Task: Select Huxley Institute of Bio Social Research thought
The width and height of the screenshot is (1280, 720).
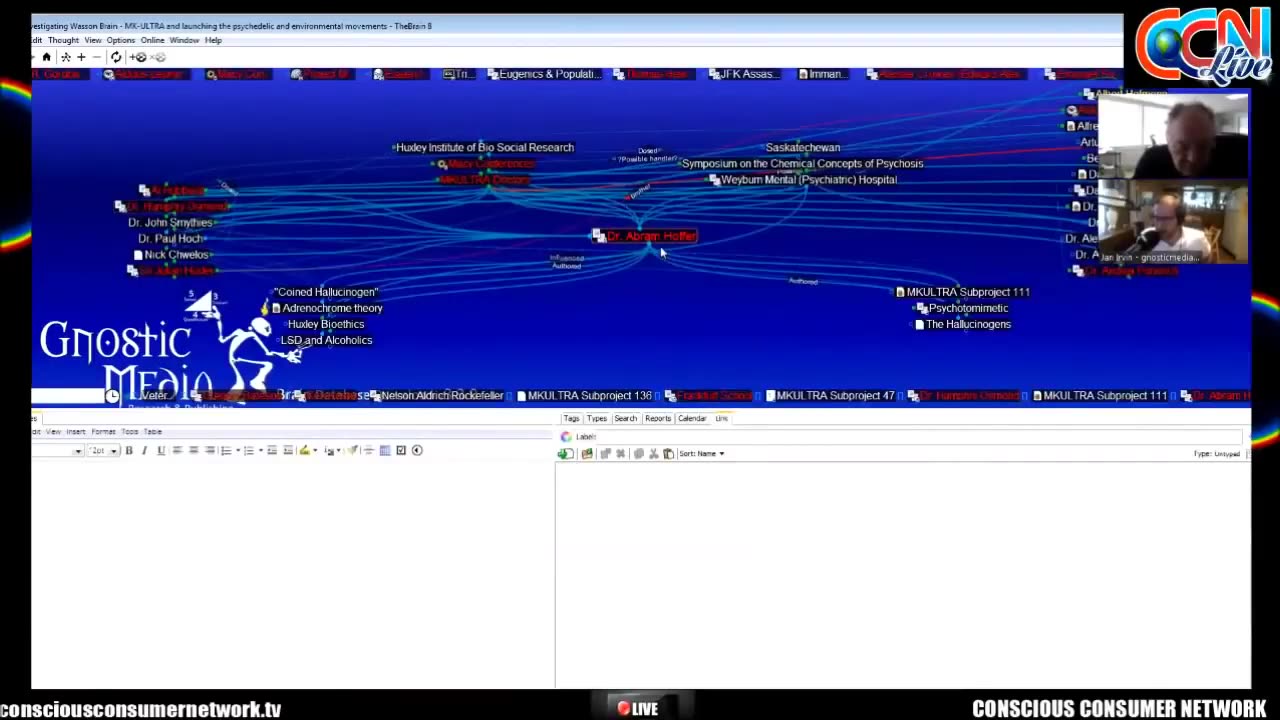Action: (x=485, y=147)
